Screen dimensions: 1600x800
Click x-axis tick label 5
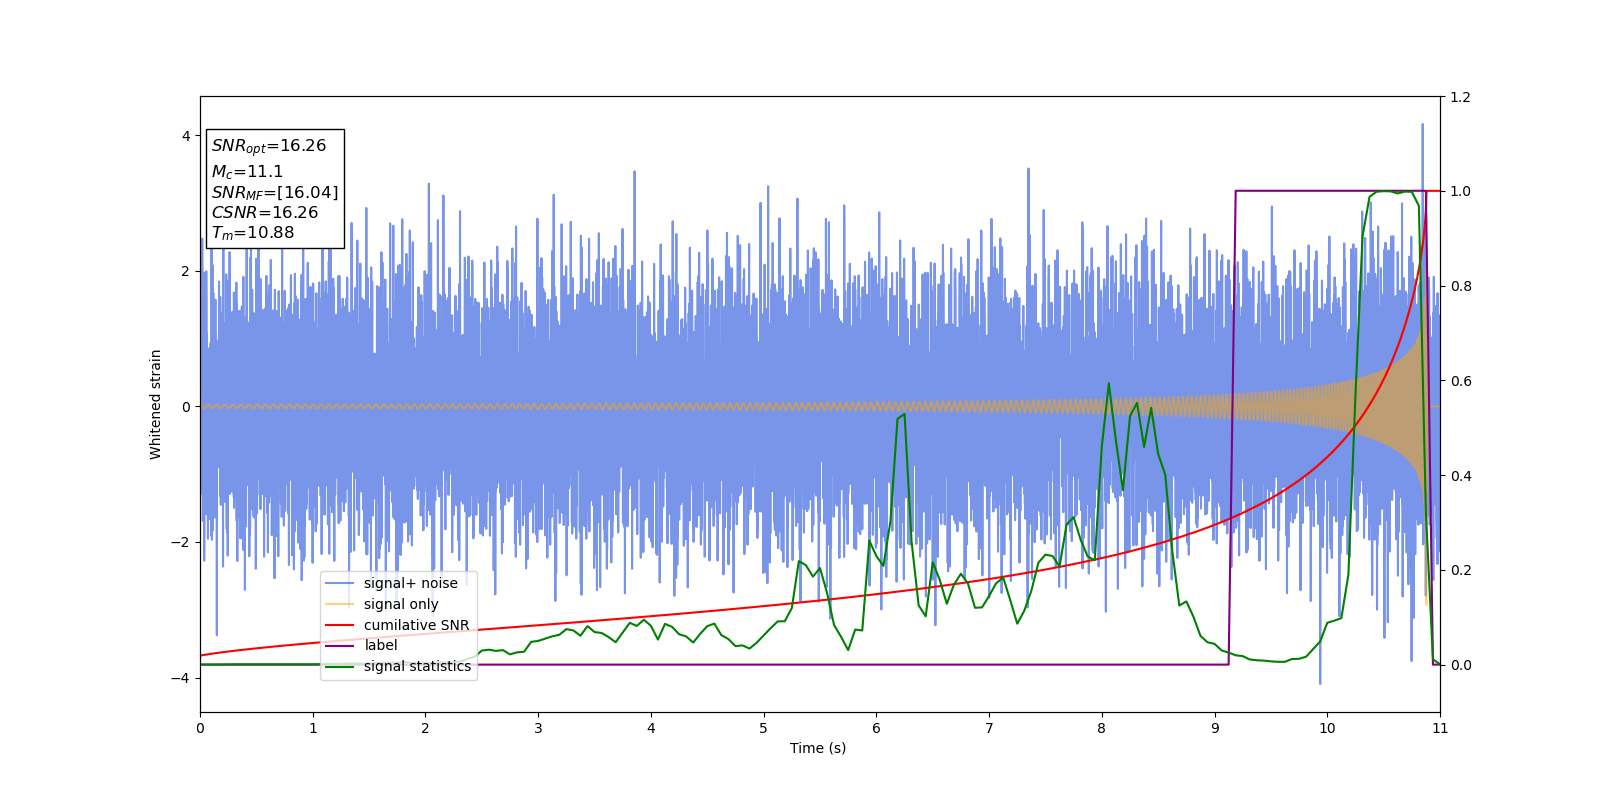click(763, 728)
